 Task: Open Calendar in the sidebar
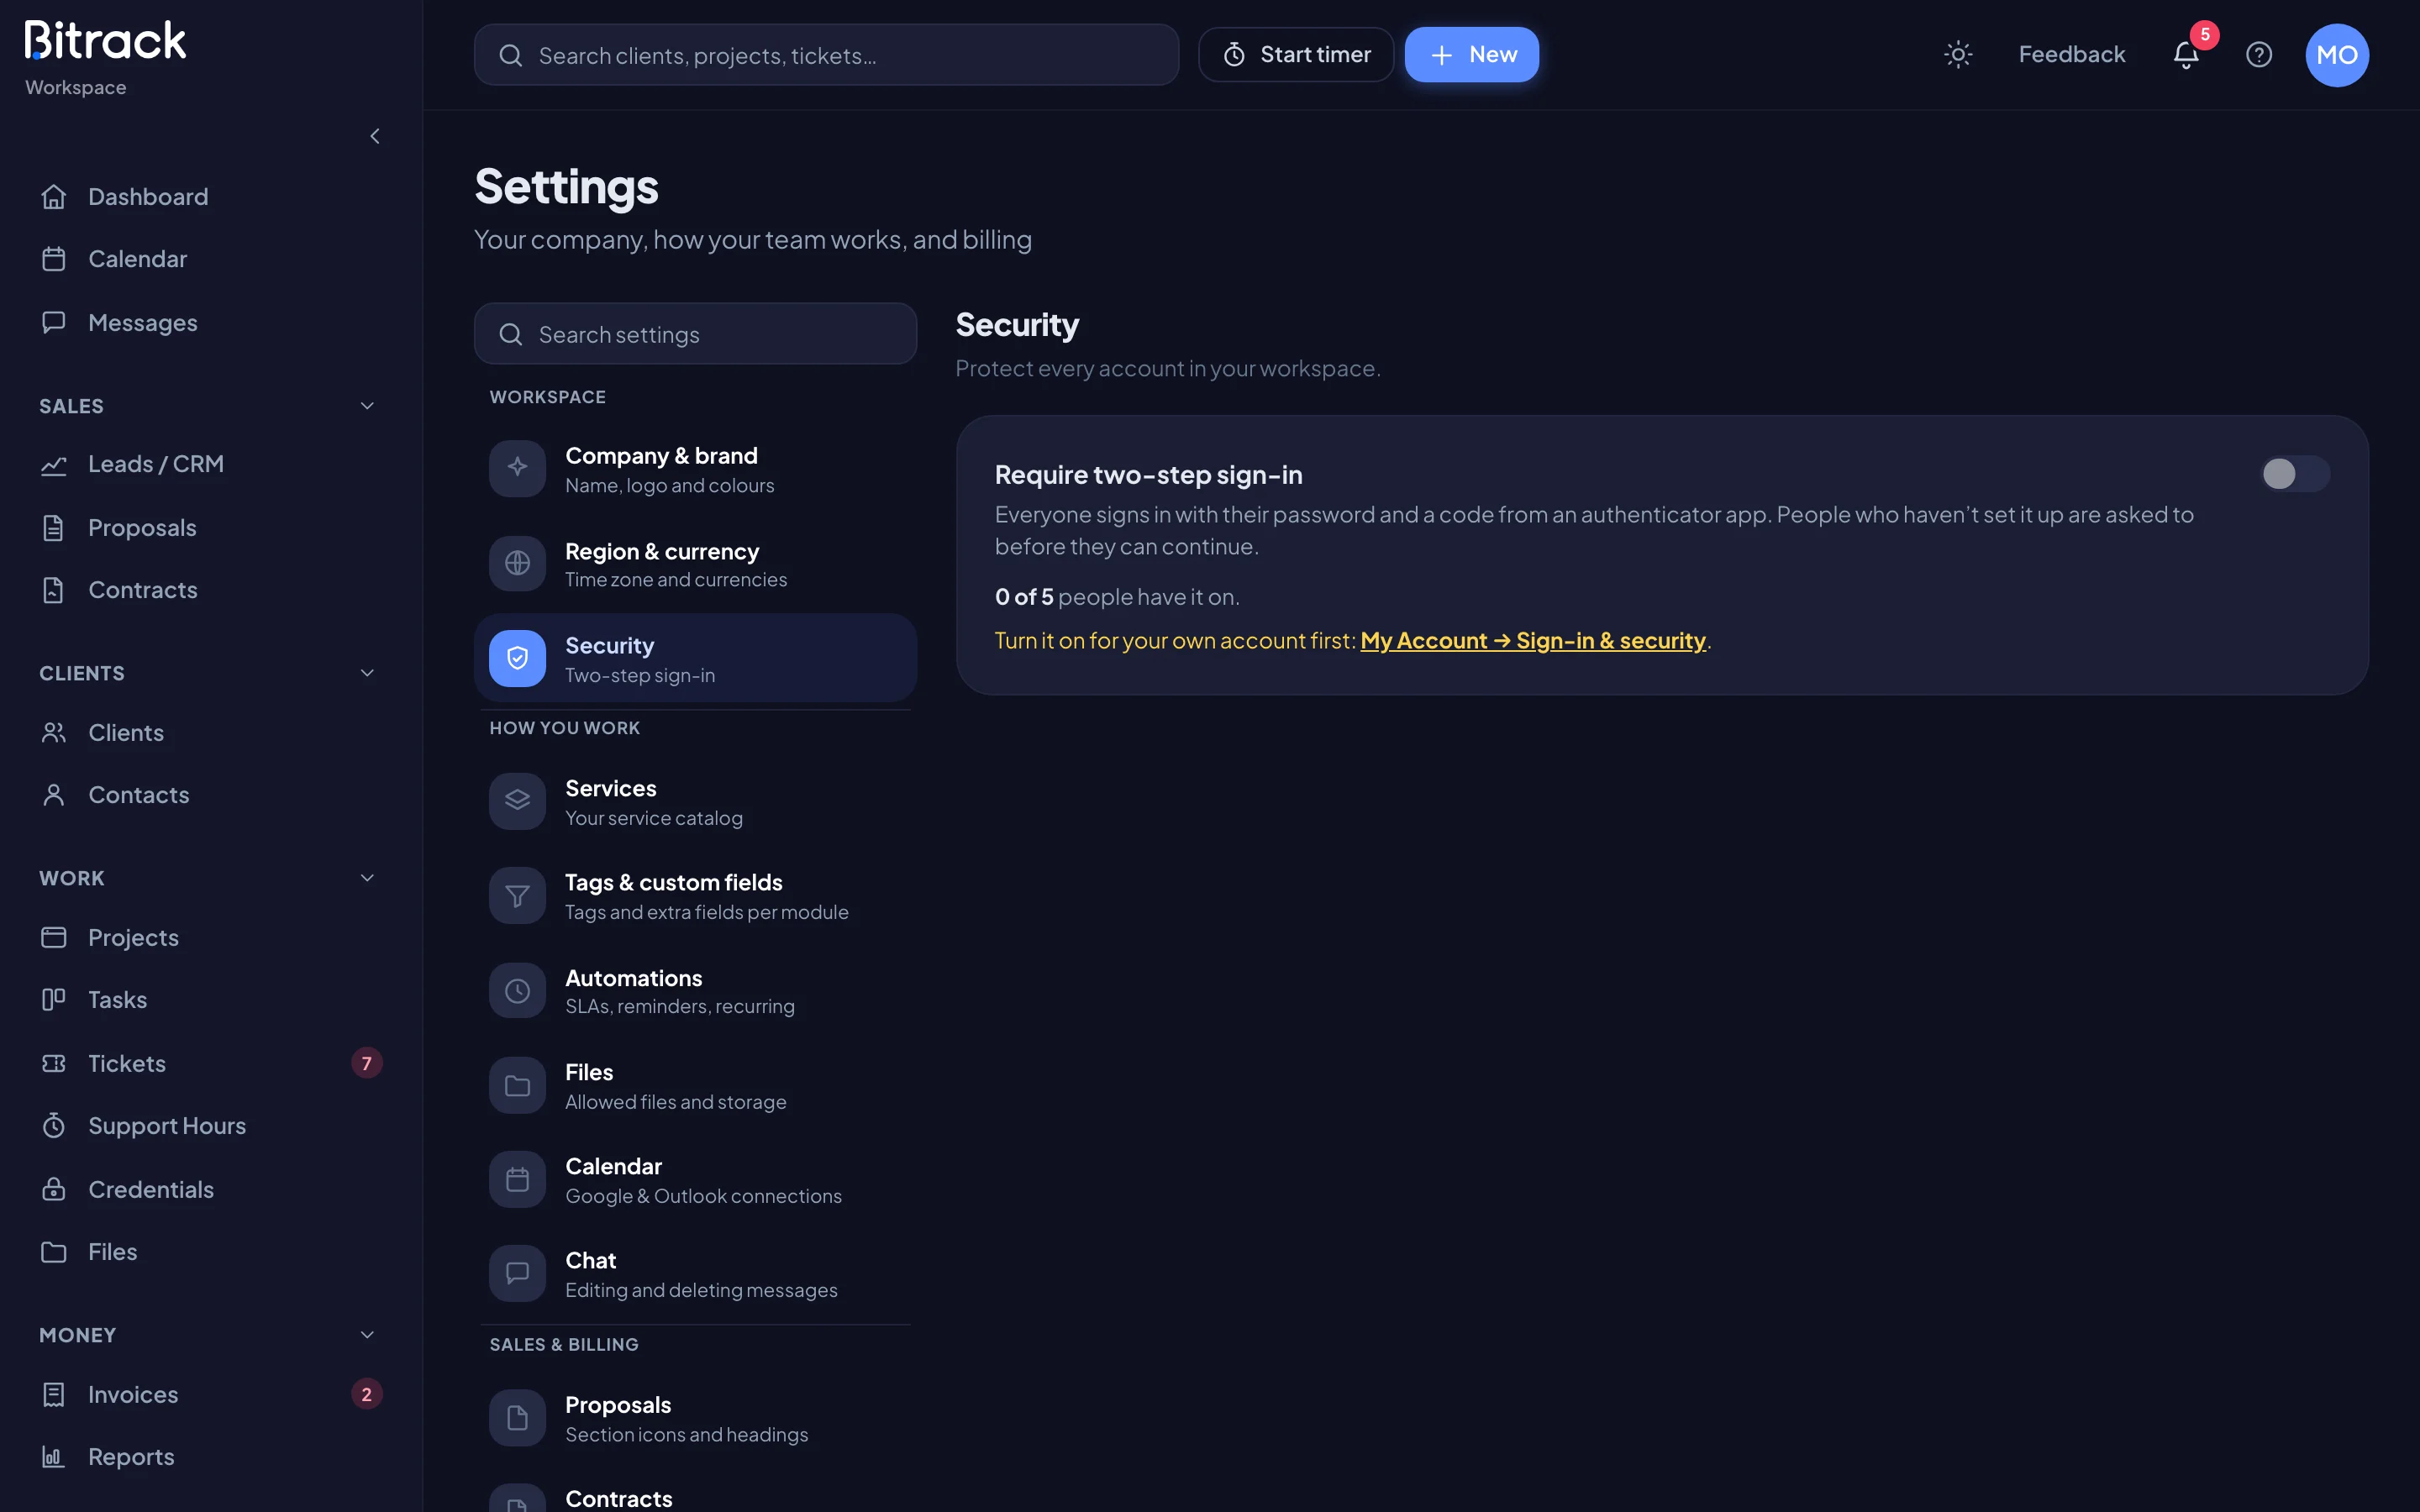click(x=211, y=259)
